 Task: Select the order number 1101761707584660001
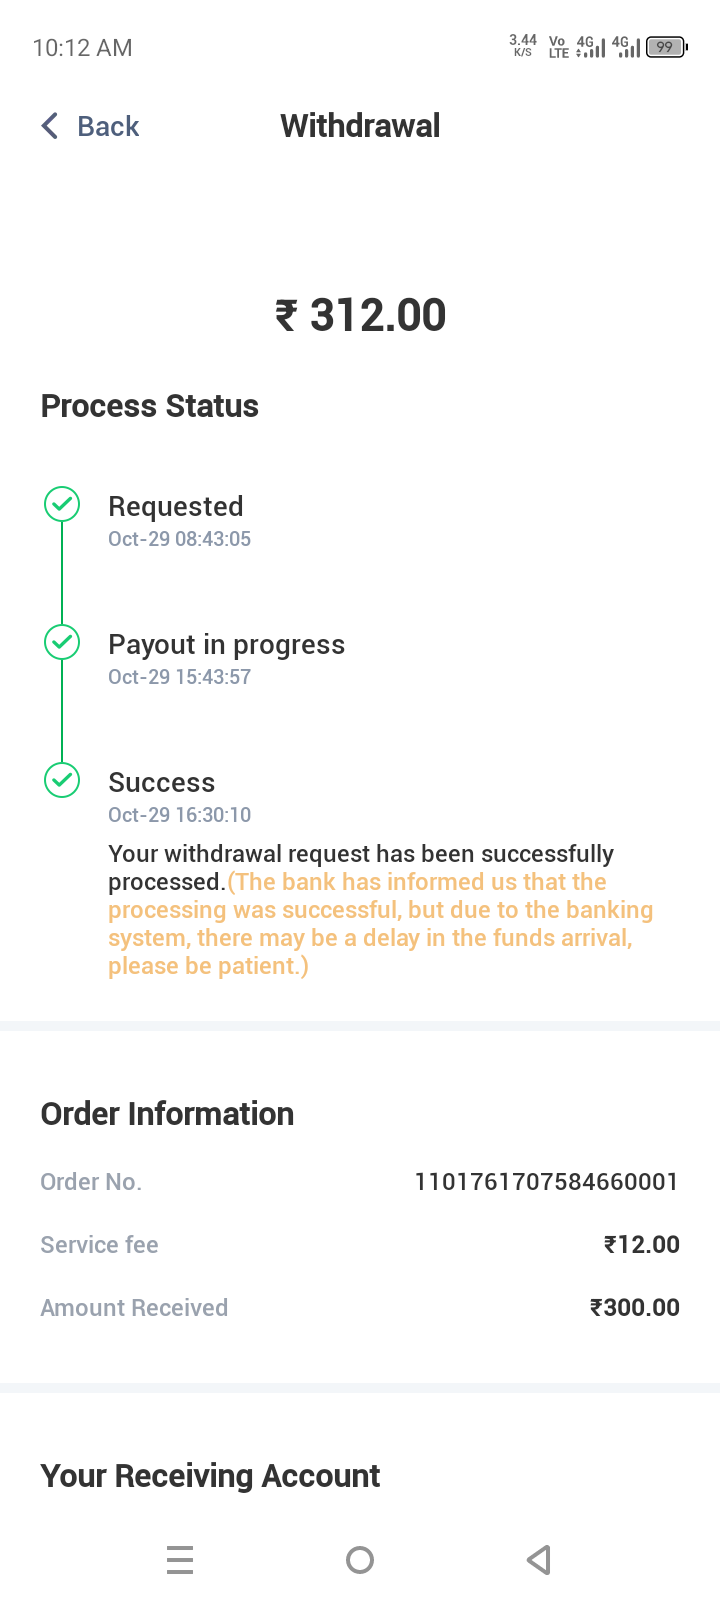point(546,1181)
